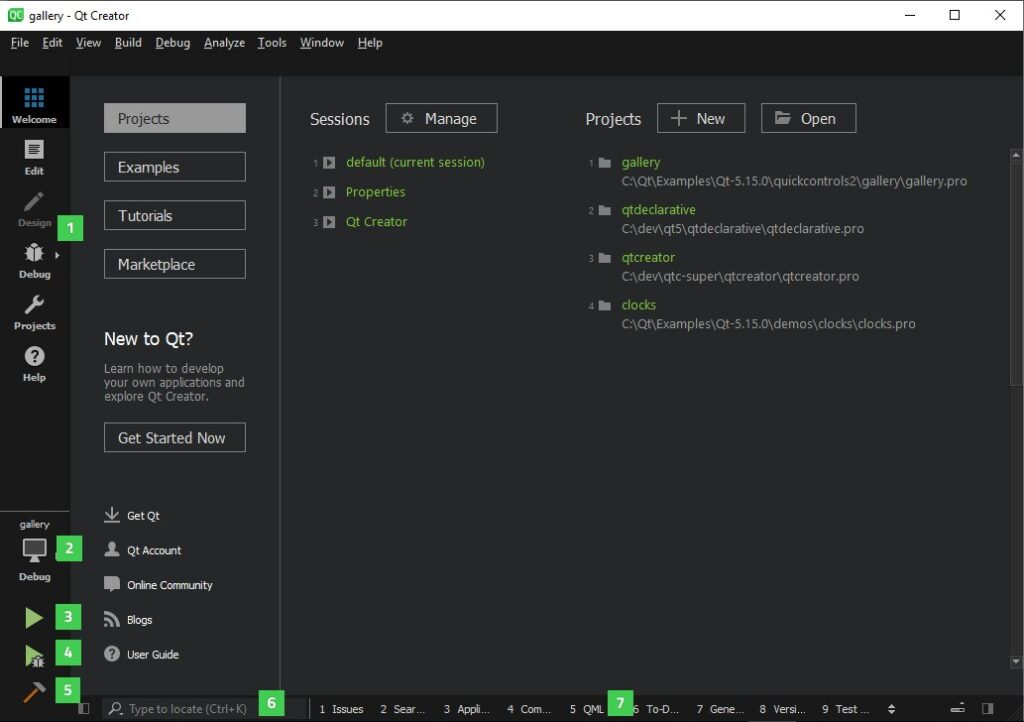
Task: Build the project using the hammer icon
Action: (x=33, y=690)
